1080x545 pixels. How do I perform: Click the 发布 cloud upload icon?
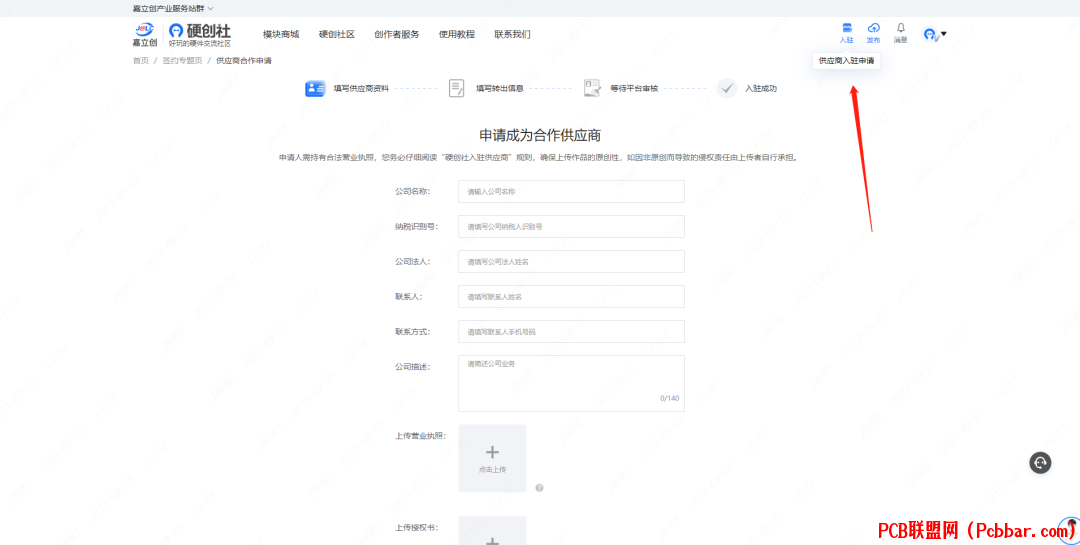click(x=874, y=28)
